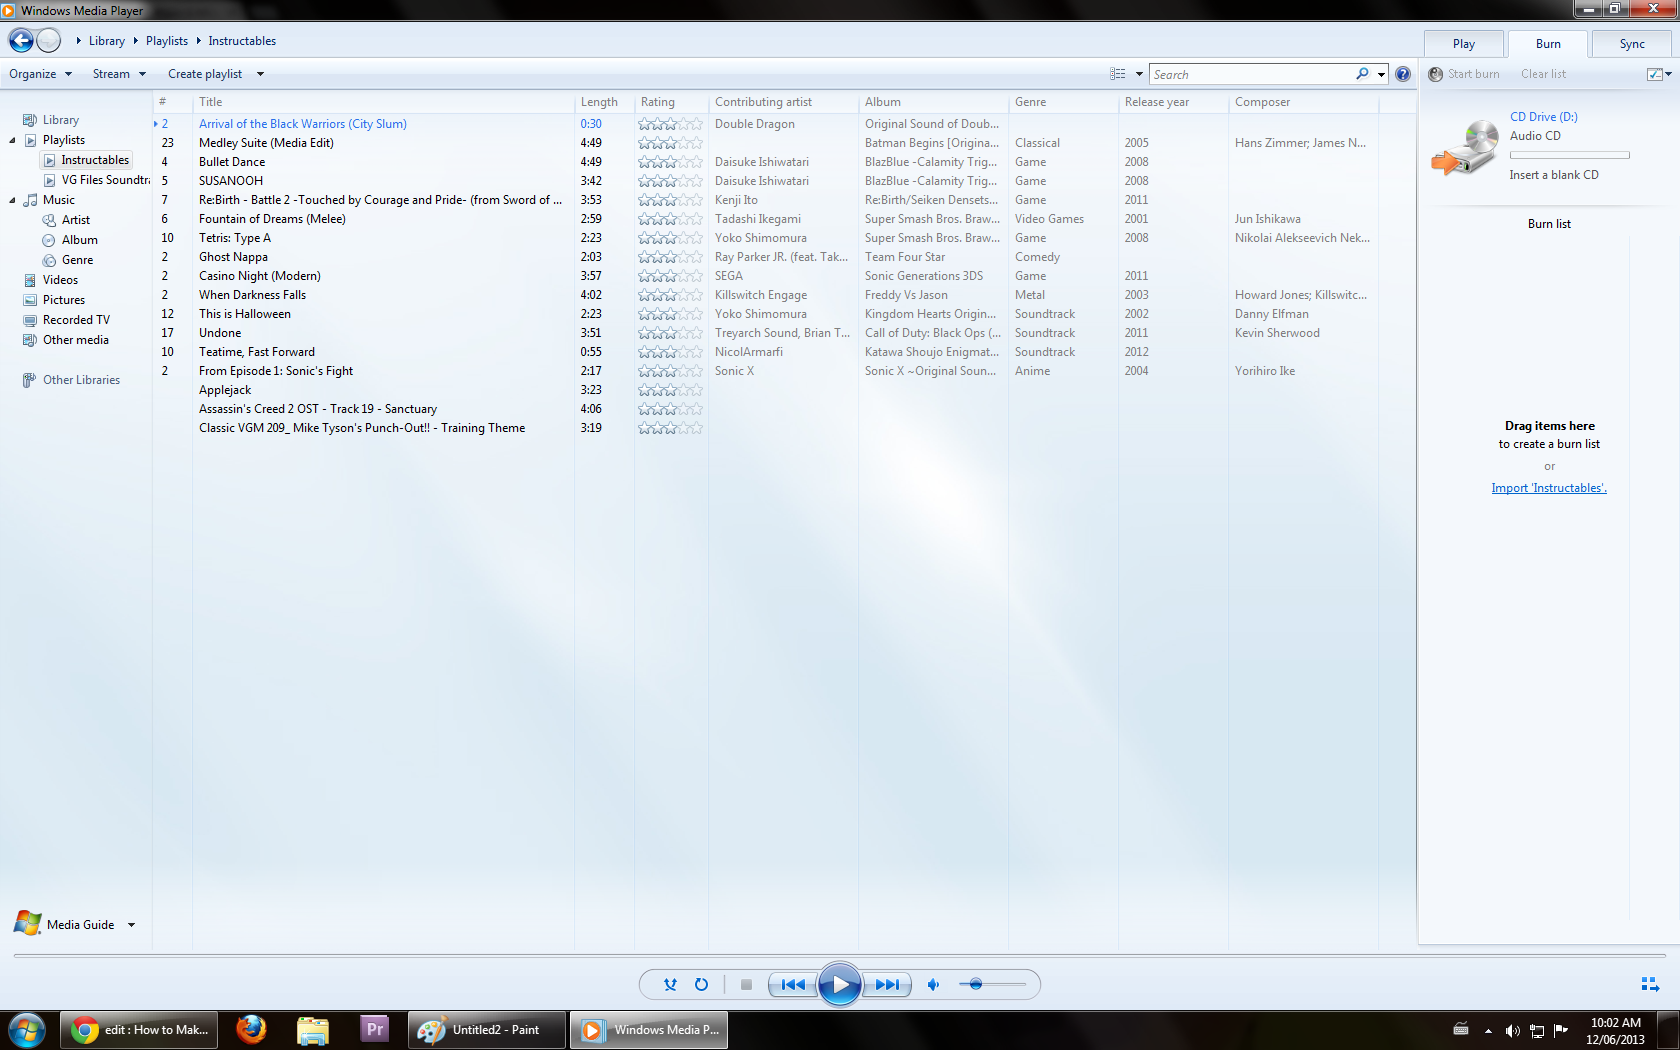
Task: Click the Start burn button
Action: (x=1464, y=74)
